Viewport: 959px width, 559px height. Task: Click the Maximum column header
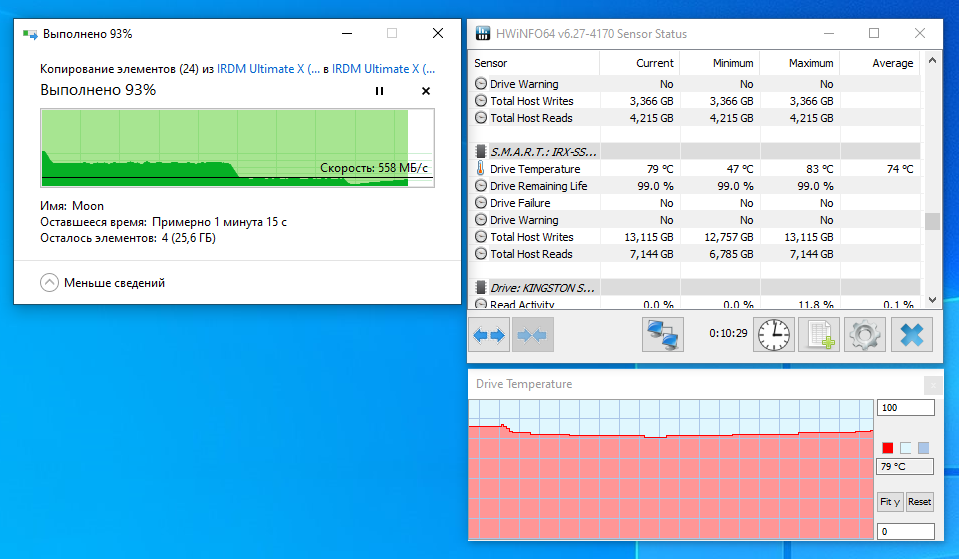click(x=800, y=63)
